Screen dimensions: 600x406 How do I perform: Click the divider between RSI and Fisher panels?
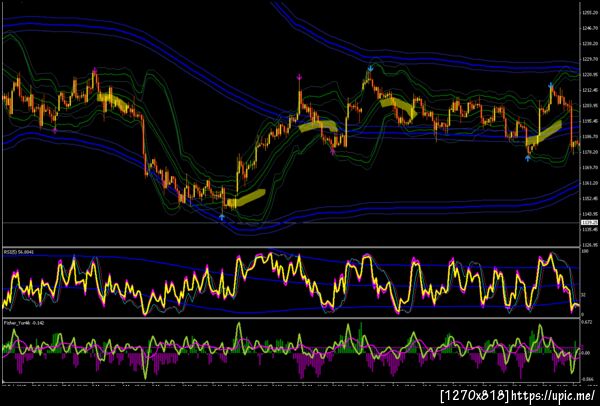click(291, 318)
